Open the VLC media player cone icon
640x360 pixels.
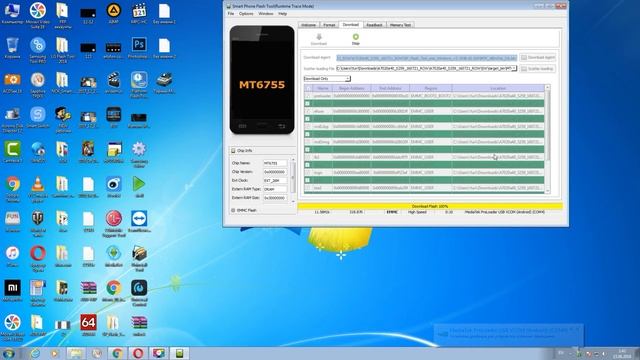click(38, 184)
